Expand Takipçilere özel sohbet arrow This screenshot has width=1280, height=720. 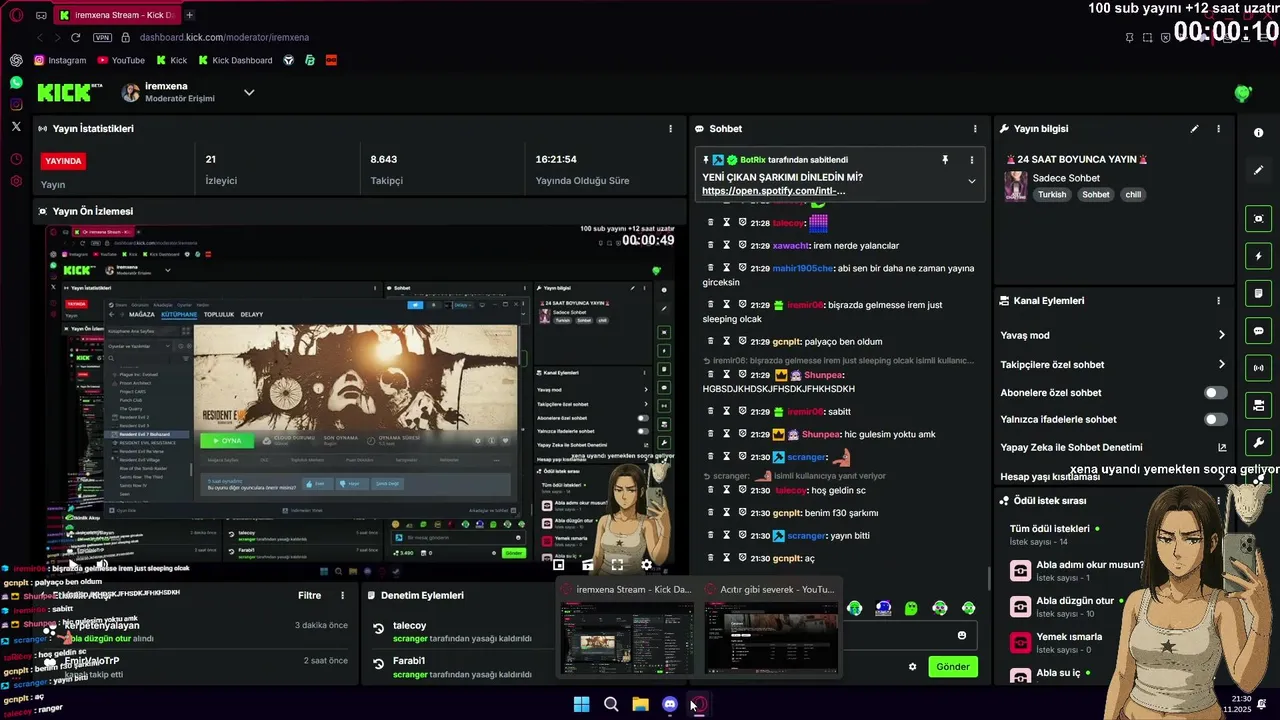pyautogui.click(x=1221, y=364)
